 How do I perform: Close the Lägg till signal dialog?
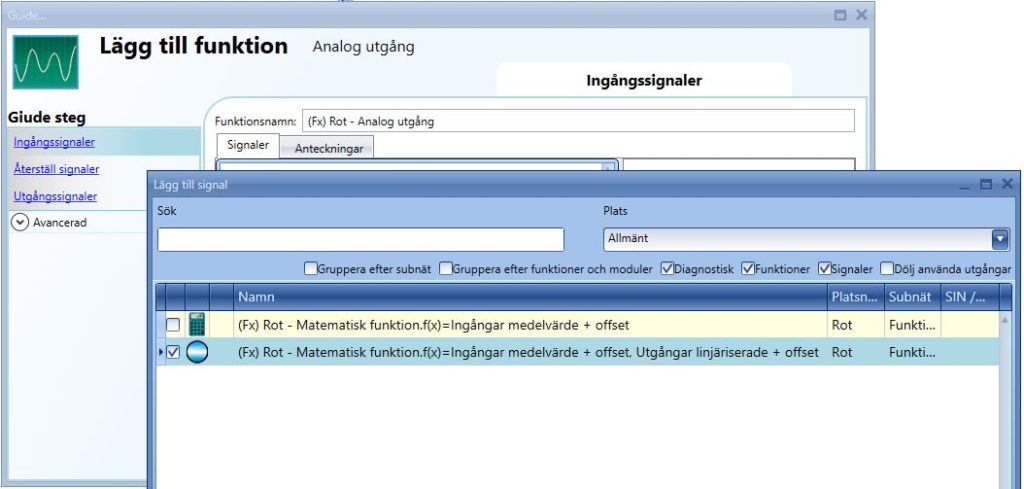click(x=1007, y=185)
